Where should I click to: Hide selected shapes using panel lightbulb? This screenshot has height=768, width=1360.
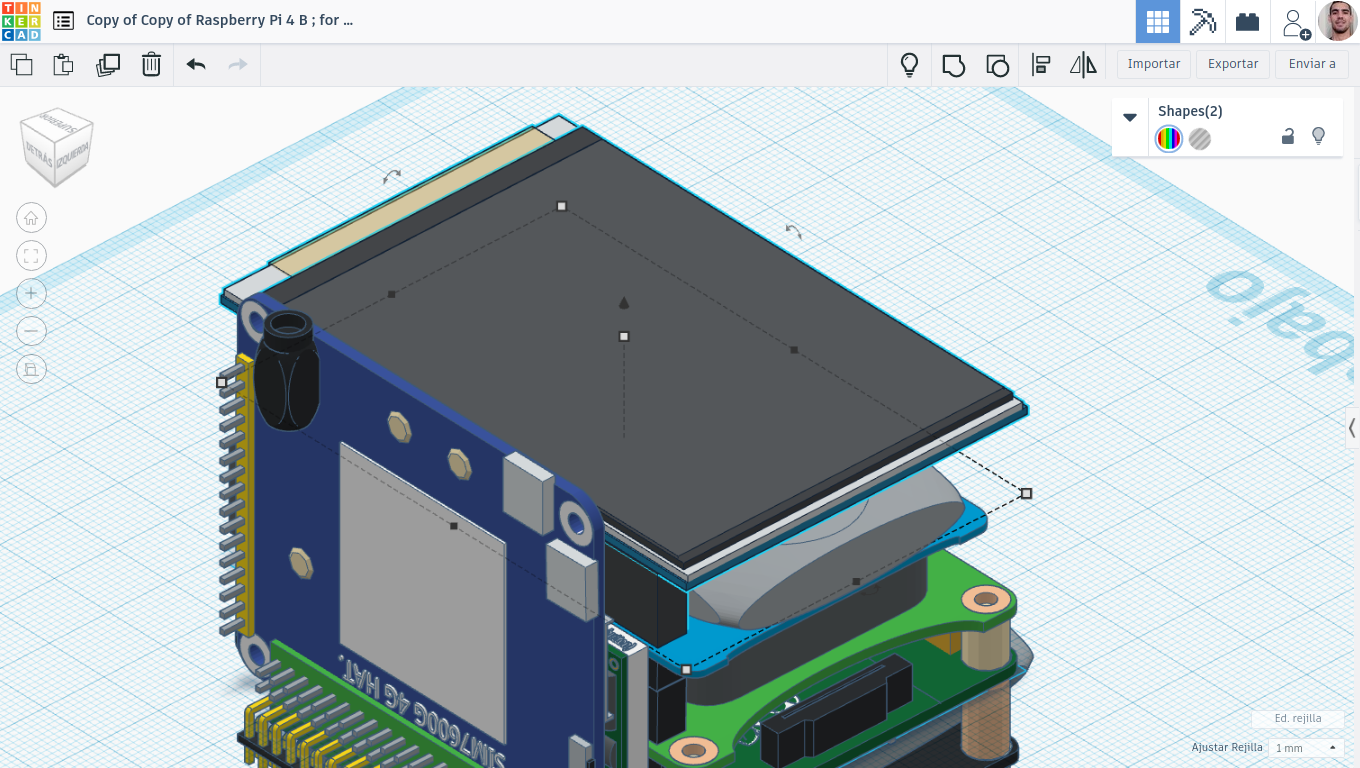(x=1318, y=136)
